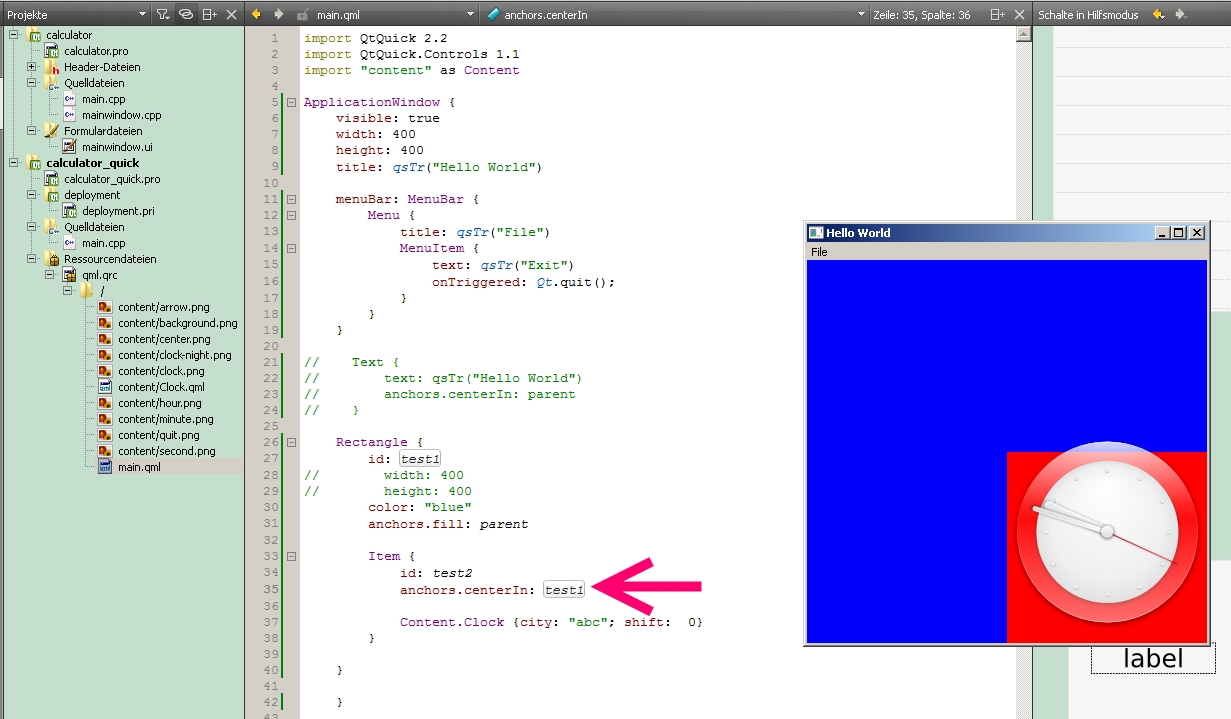Open mainwindow.ui form file
The height and width of the screenshot is (719, 1231).
(117, 147)
